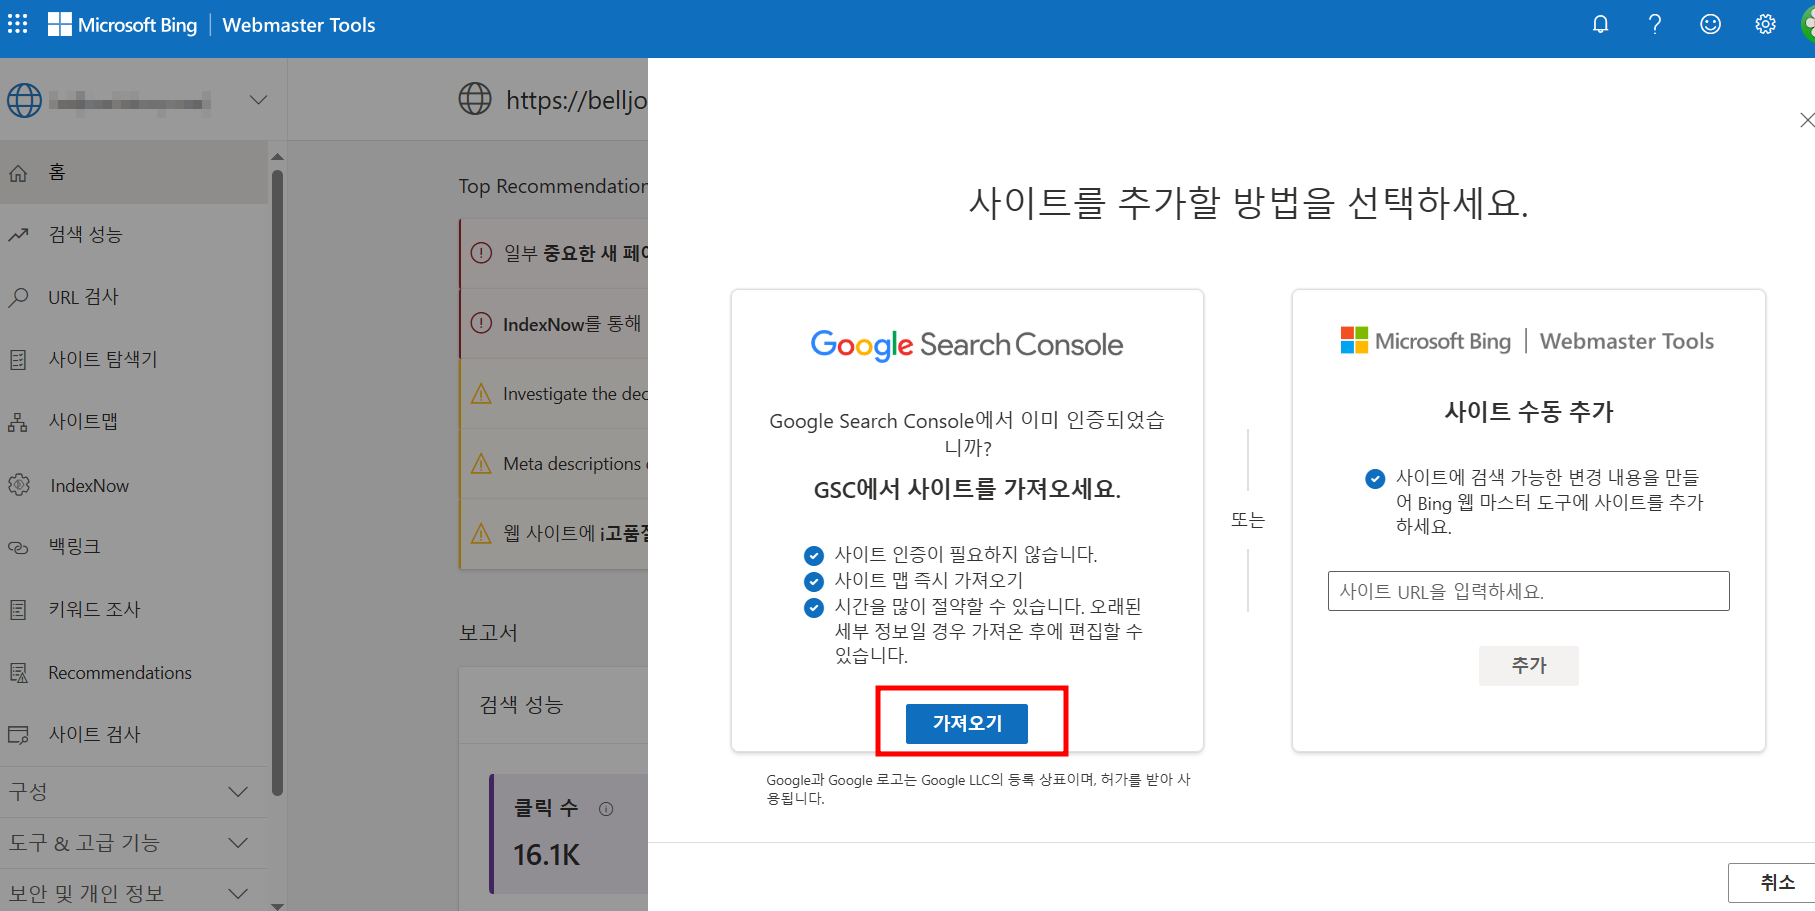Click the feedback smiley icon

point(1710,24)
